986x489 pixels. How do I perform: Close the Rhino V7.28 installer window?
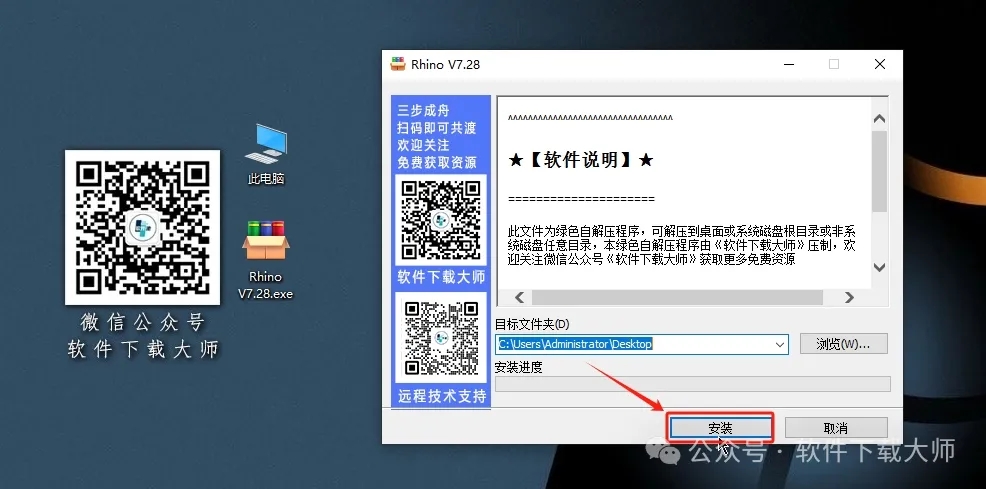tap(880, 64)
